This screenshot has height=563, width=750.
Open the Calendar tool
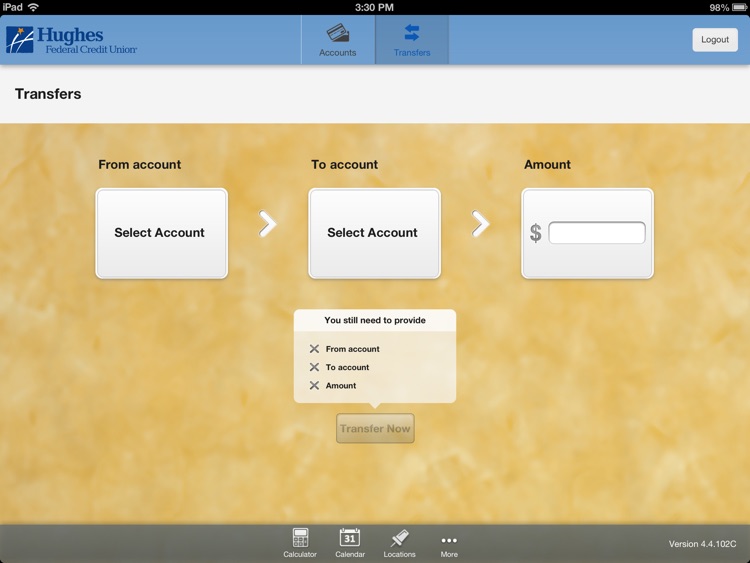pyautogui.click(x=350, y=543)
